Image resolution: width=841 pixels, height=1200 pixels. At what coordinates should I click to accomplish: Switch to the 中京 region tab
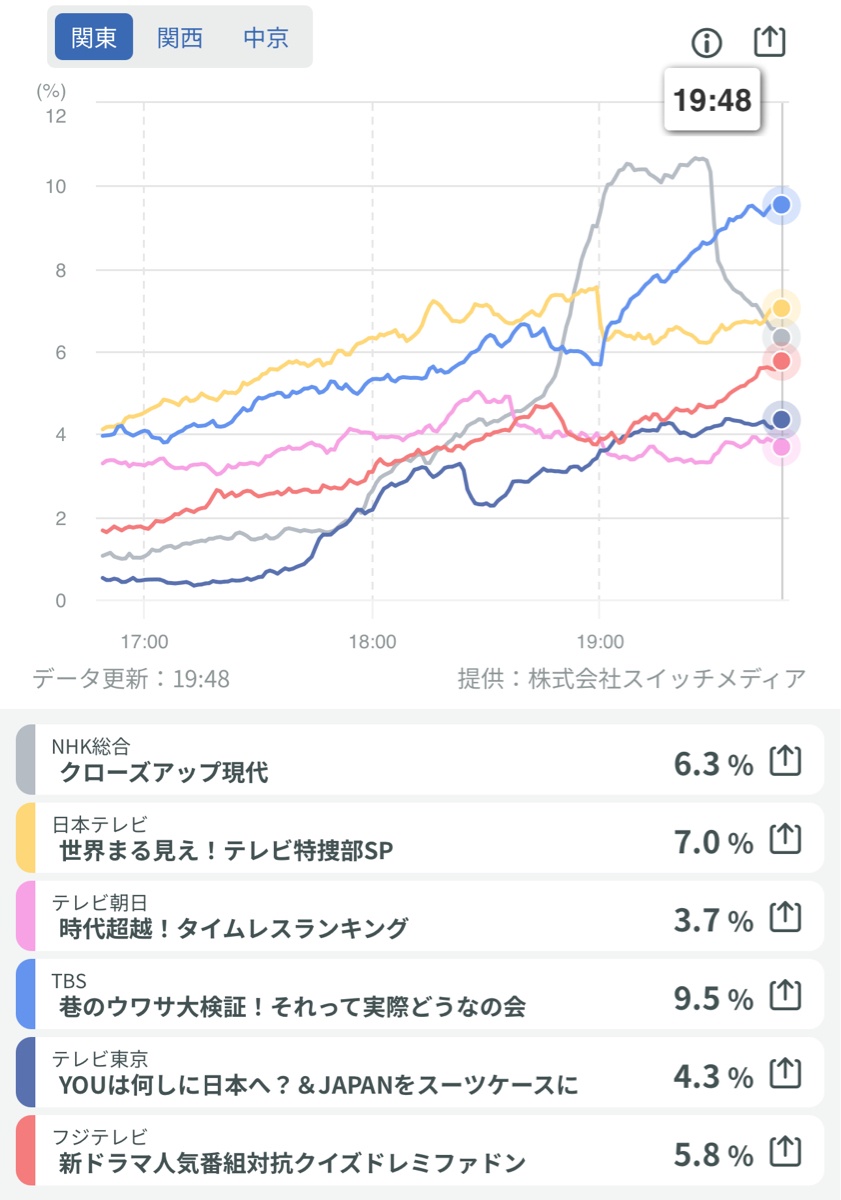tap(266, 37)
